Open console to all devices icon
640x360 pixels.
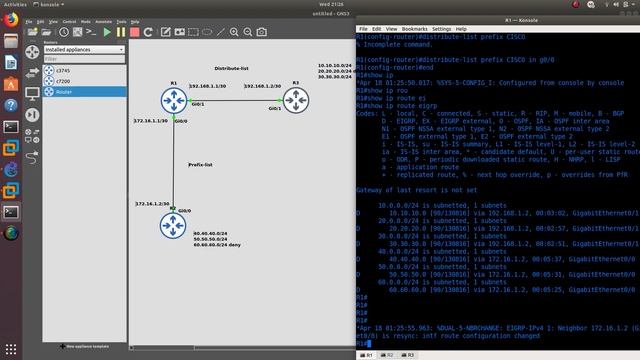click(91, 32)
